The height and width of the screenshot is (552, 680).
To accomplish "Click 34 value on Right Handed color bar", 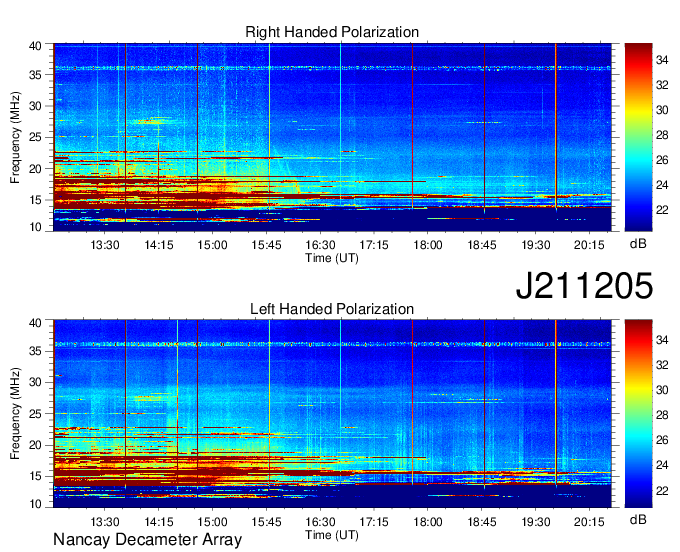I will pyautogui.click(x=662, y=60).
